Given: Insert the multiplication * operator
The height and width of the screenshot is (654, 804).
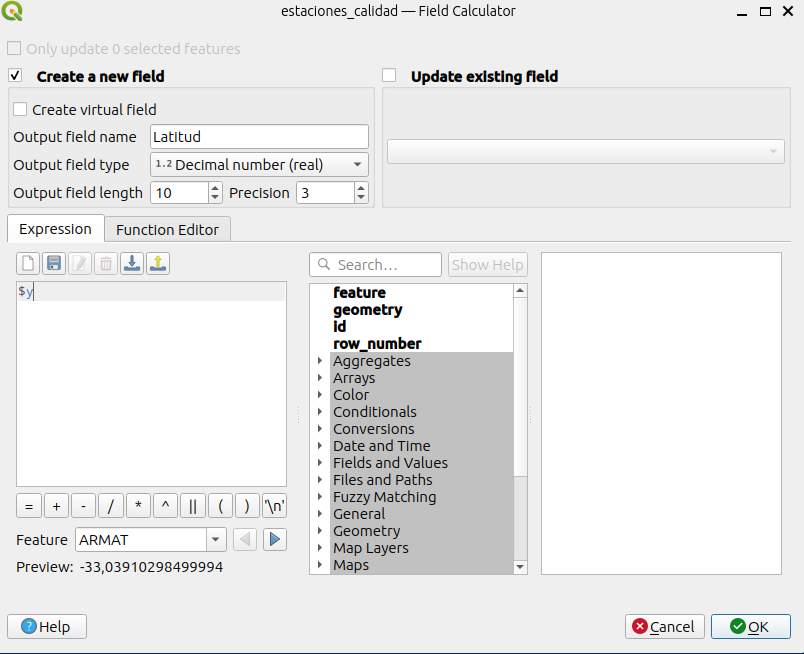Looking at the screenshot, I should pos(138,506).
